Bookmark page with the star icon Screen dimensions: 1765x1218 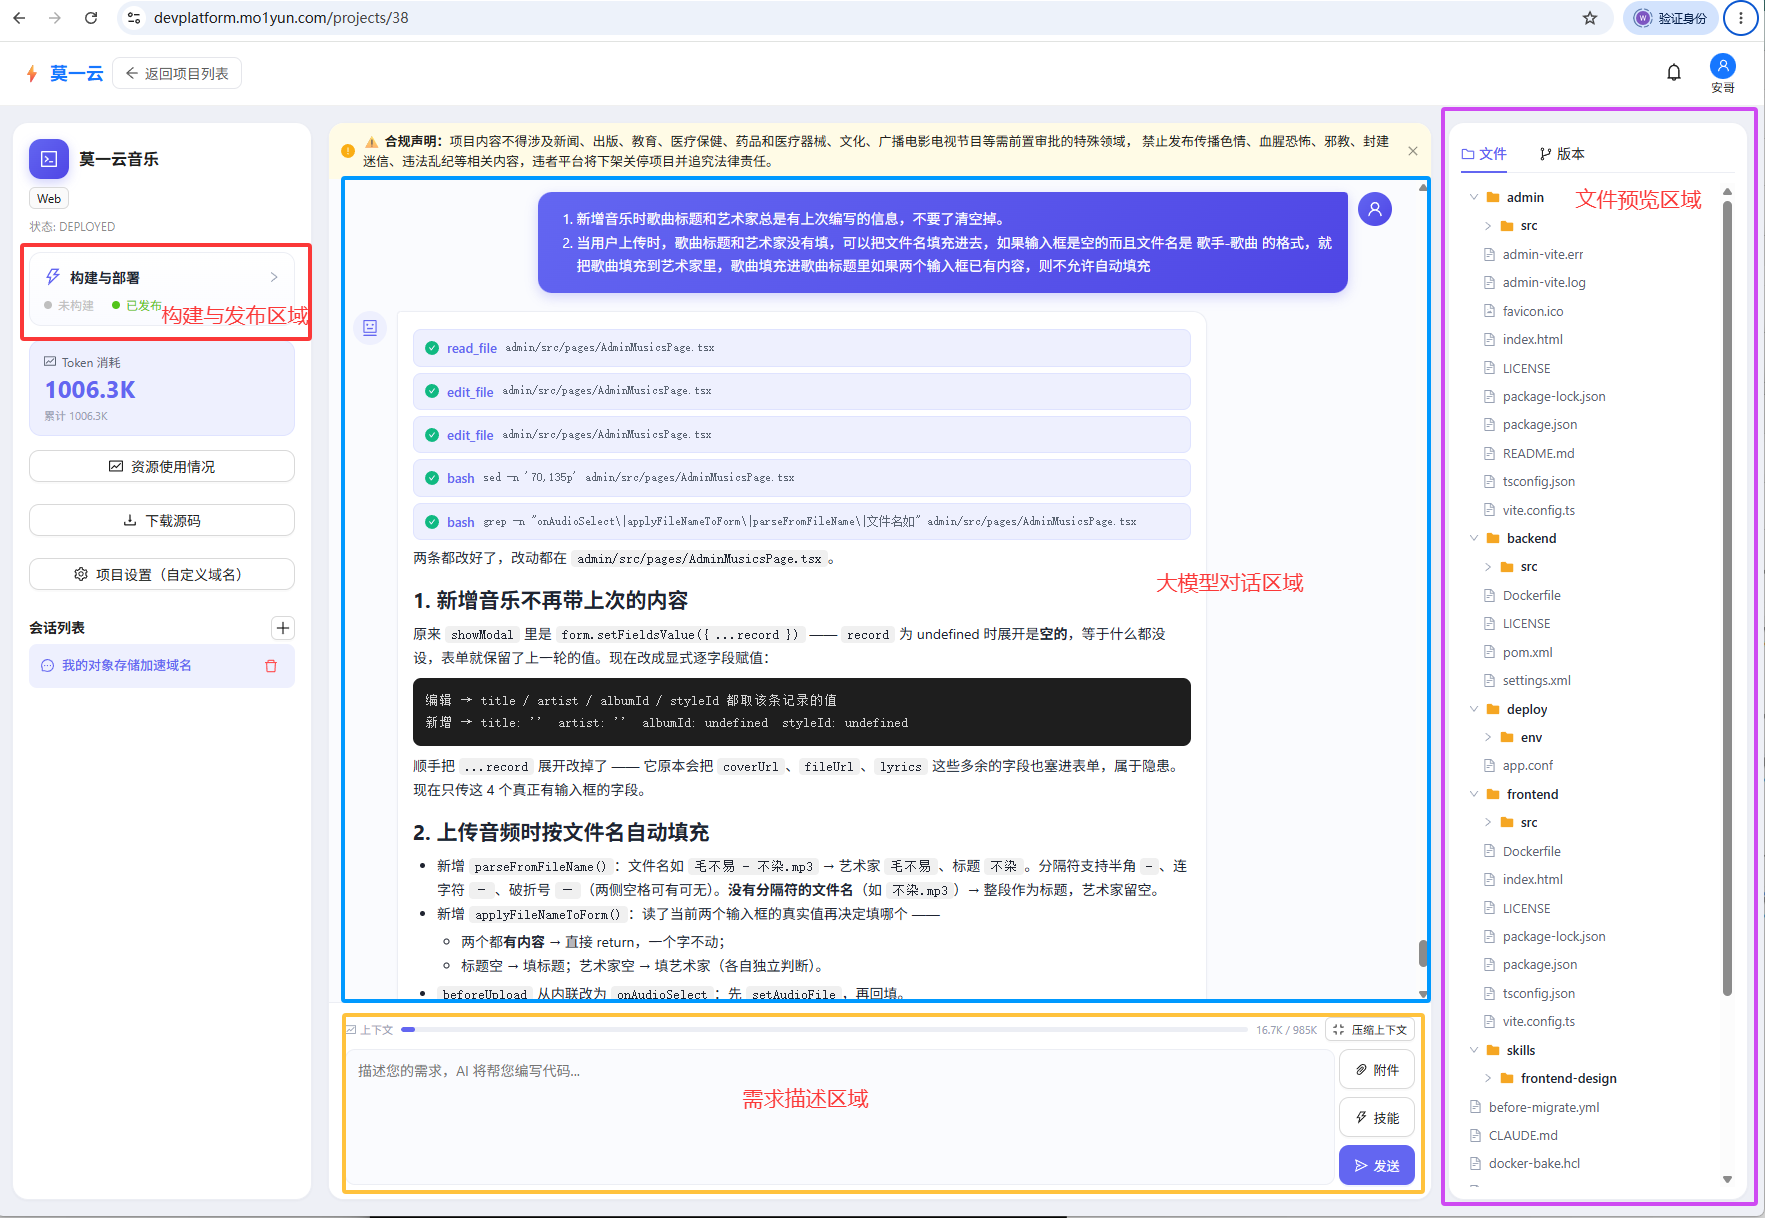point(1590,18)
